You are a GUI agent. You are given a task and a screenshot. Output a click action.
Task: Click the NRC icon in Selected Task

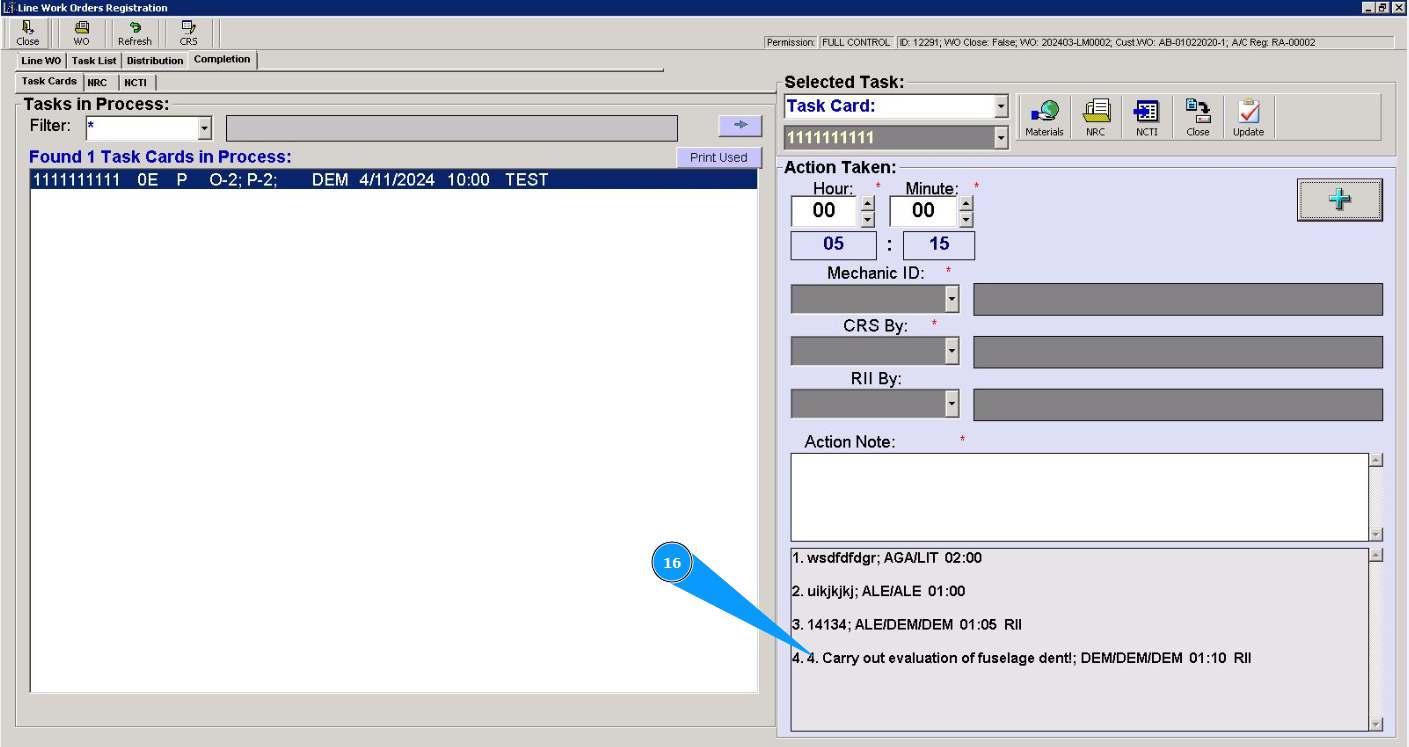pyautogui.click(x=1096, y=117)
